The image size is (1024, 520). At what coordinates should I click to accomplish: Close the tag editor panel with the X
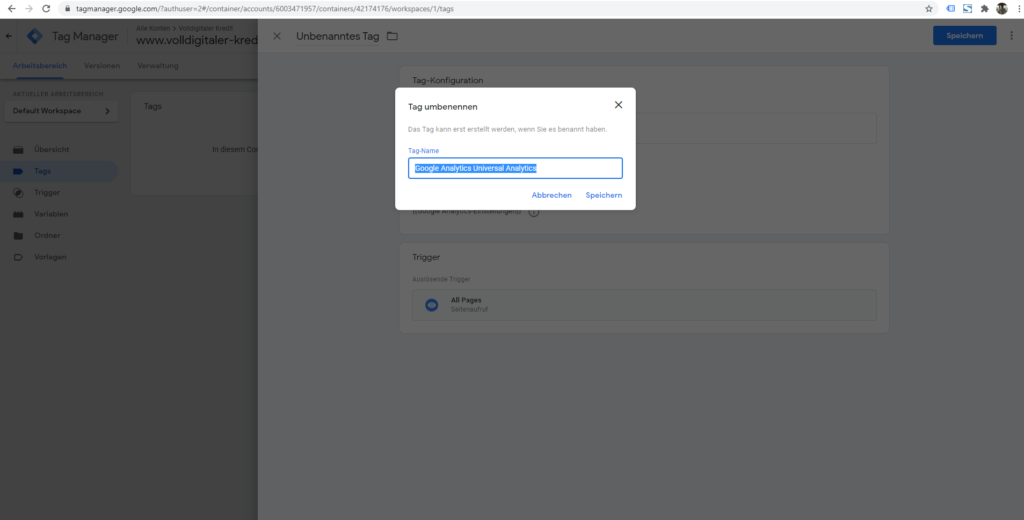coord(277,36)
